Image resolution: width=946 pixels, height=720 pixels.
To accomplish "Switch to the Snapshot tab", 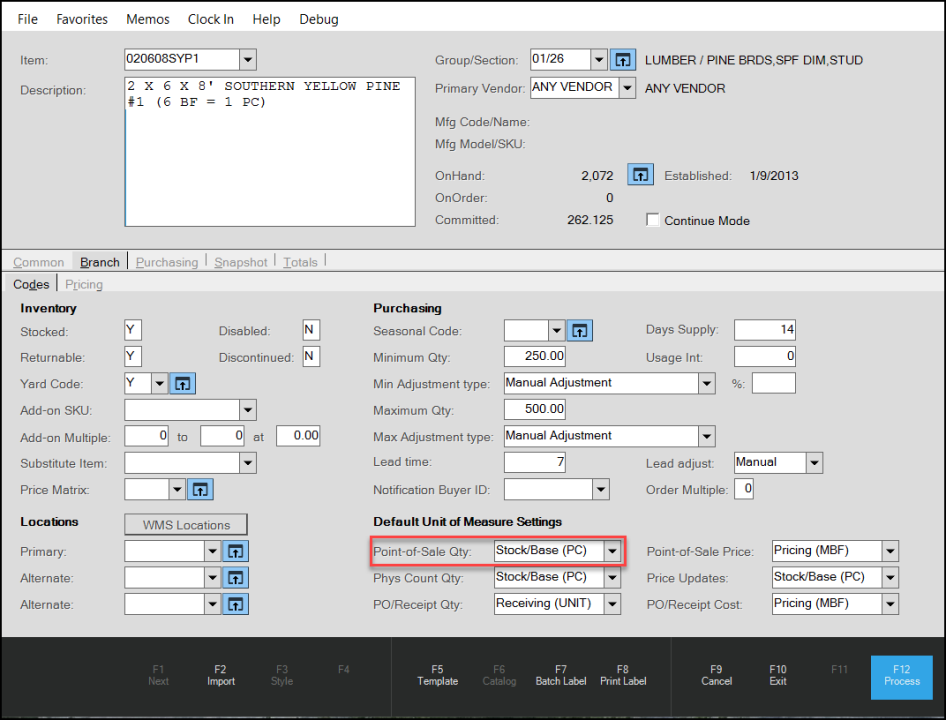I will [x=241, y=263].
